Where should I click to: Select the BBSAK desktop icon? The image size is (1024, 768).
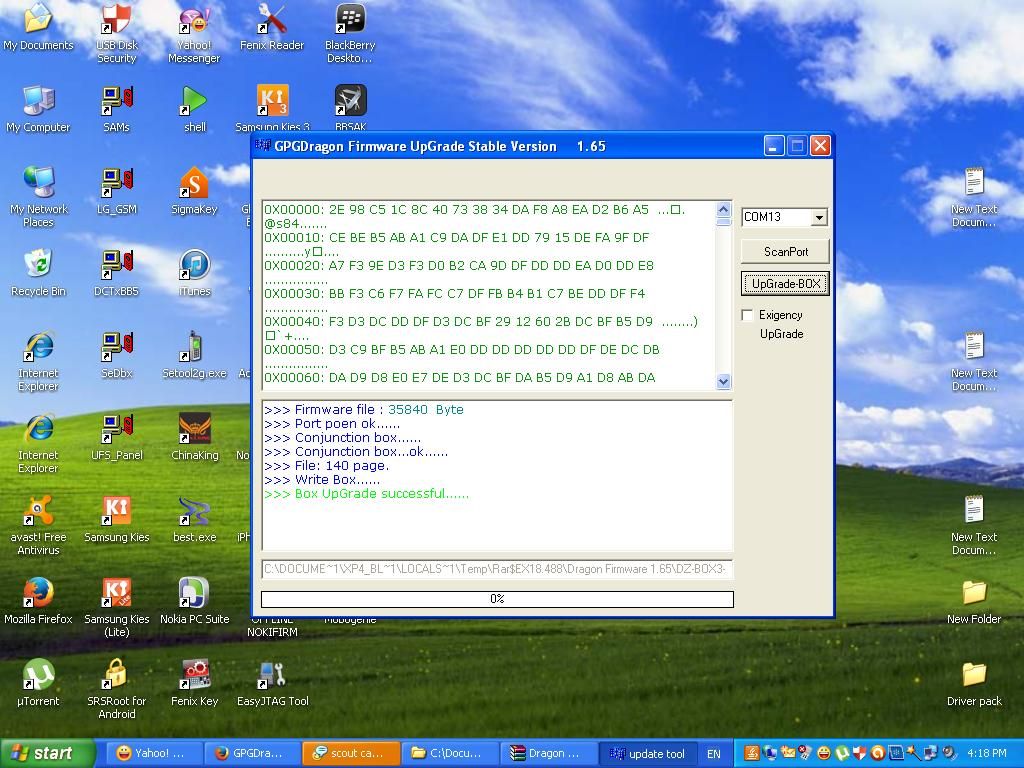[x=350, y=107]
